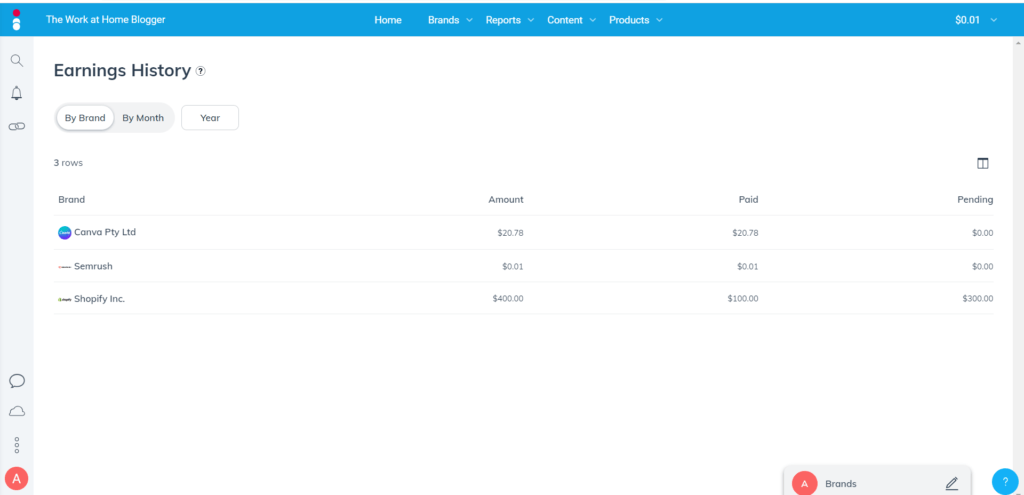Switch view to By Brand
The image size is (1024, 495).
click(85, 118)
